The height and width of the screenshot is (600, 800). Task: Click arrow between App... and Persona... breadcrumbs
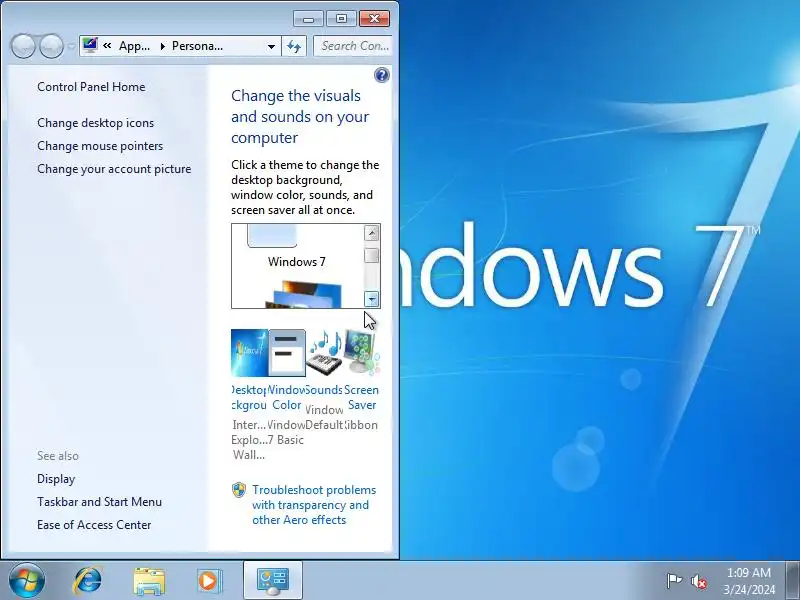pos(163,46)
